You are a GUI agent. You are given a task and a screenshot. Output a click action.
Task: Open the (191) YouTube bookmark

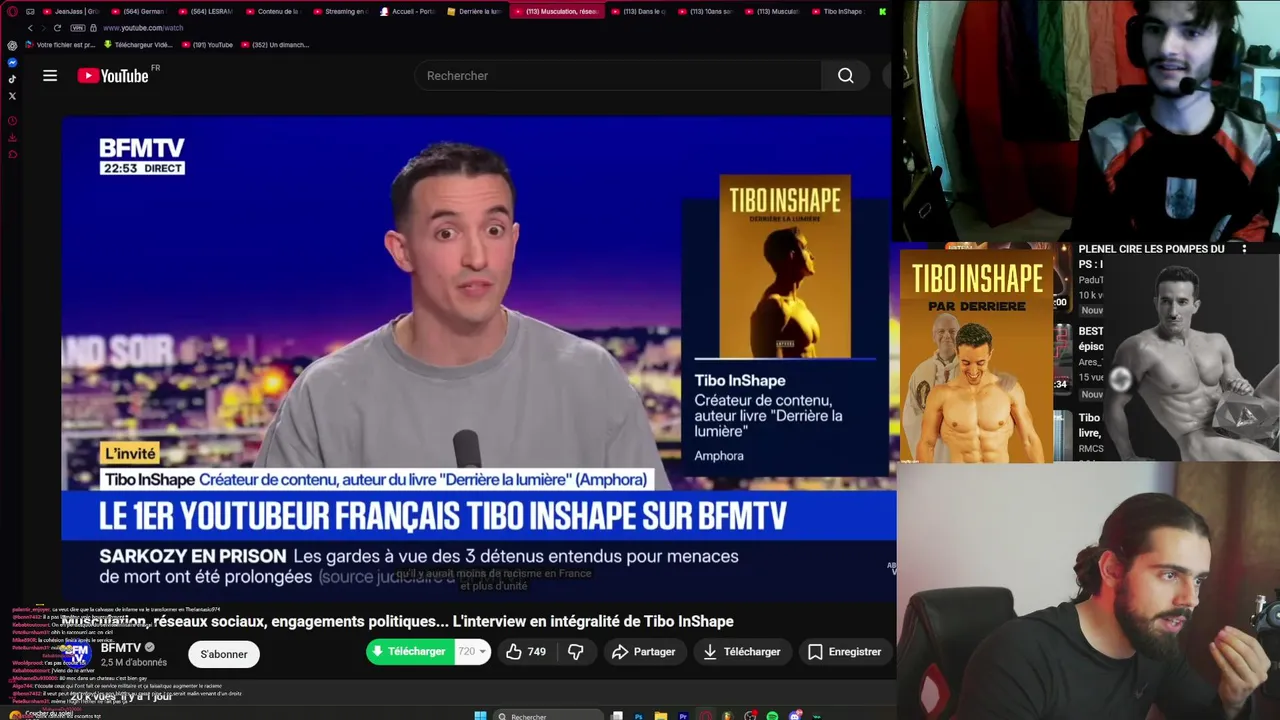coord(207,45)
